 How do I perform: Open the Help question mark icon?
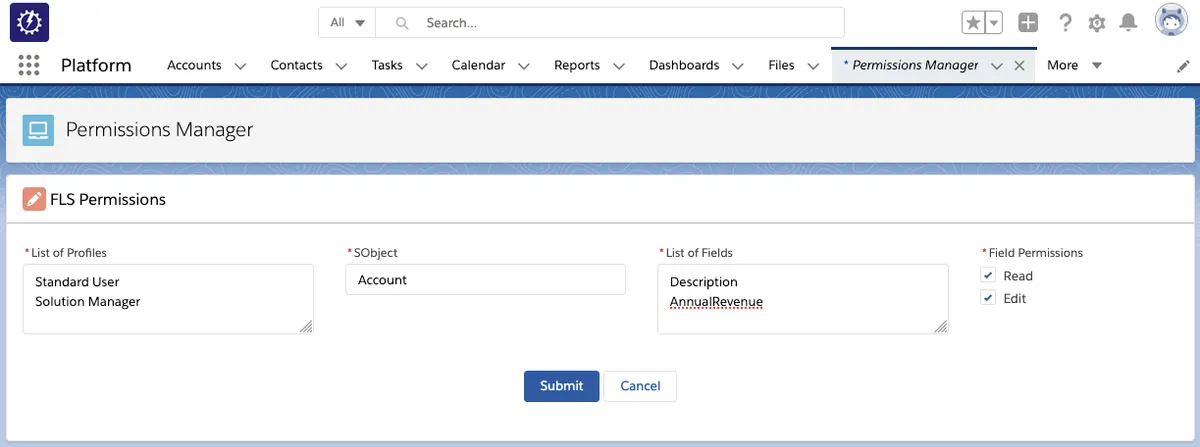1065,22
